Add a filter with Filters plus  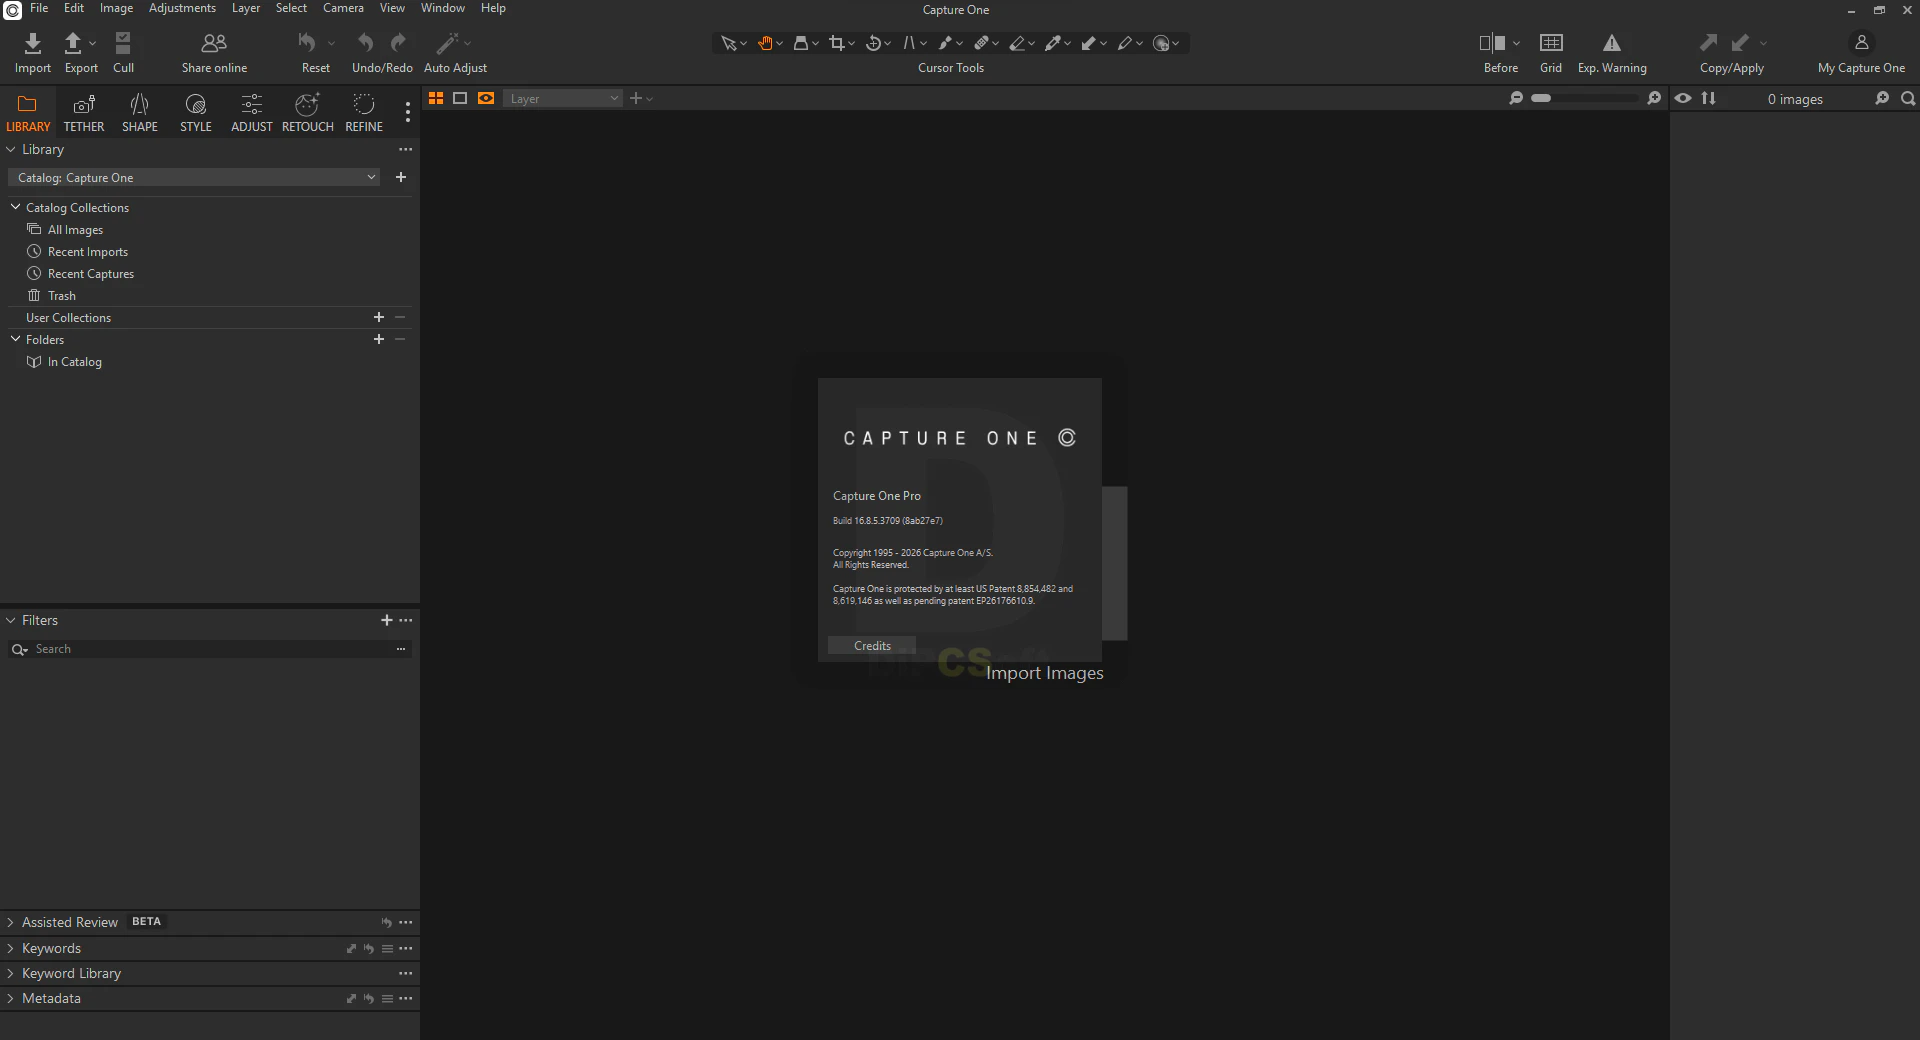coord(387,620)
